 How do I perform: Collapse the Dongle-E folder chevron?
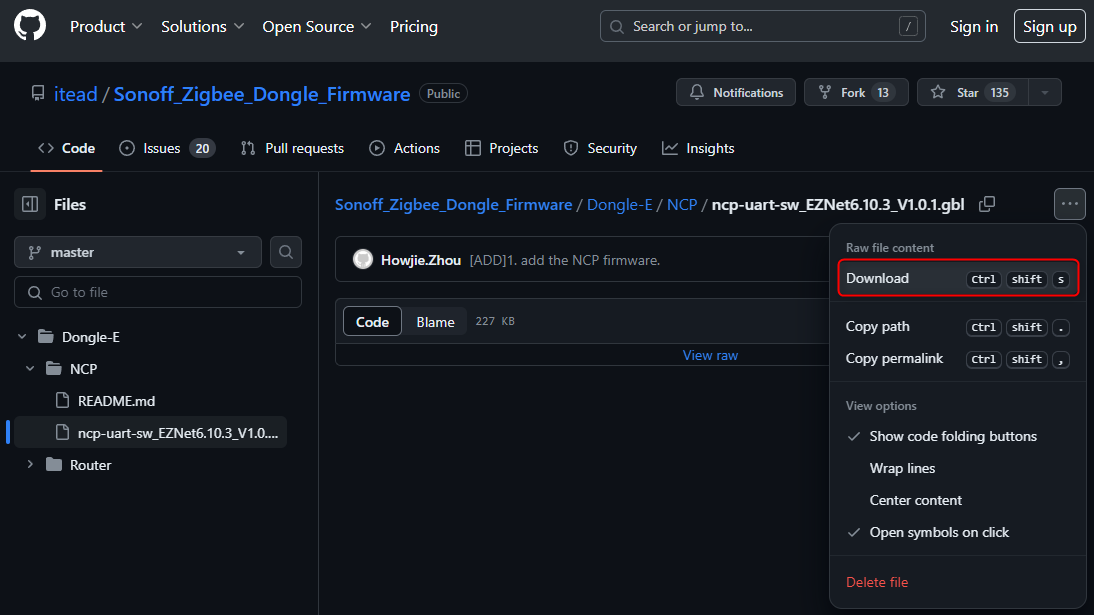[x=22, y=336]
